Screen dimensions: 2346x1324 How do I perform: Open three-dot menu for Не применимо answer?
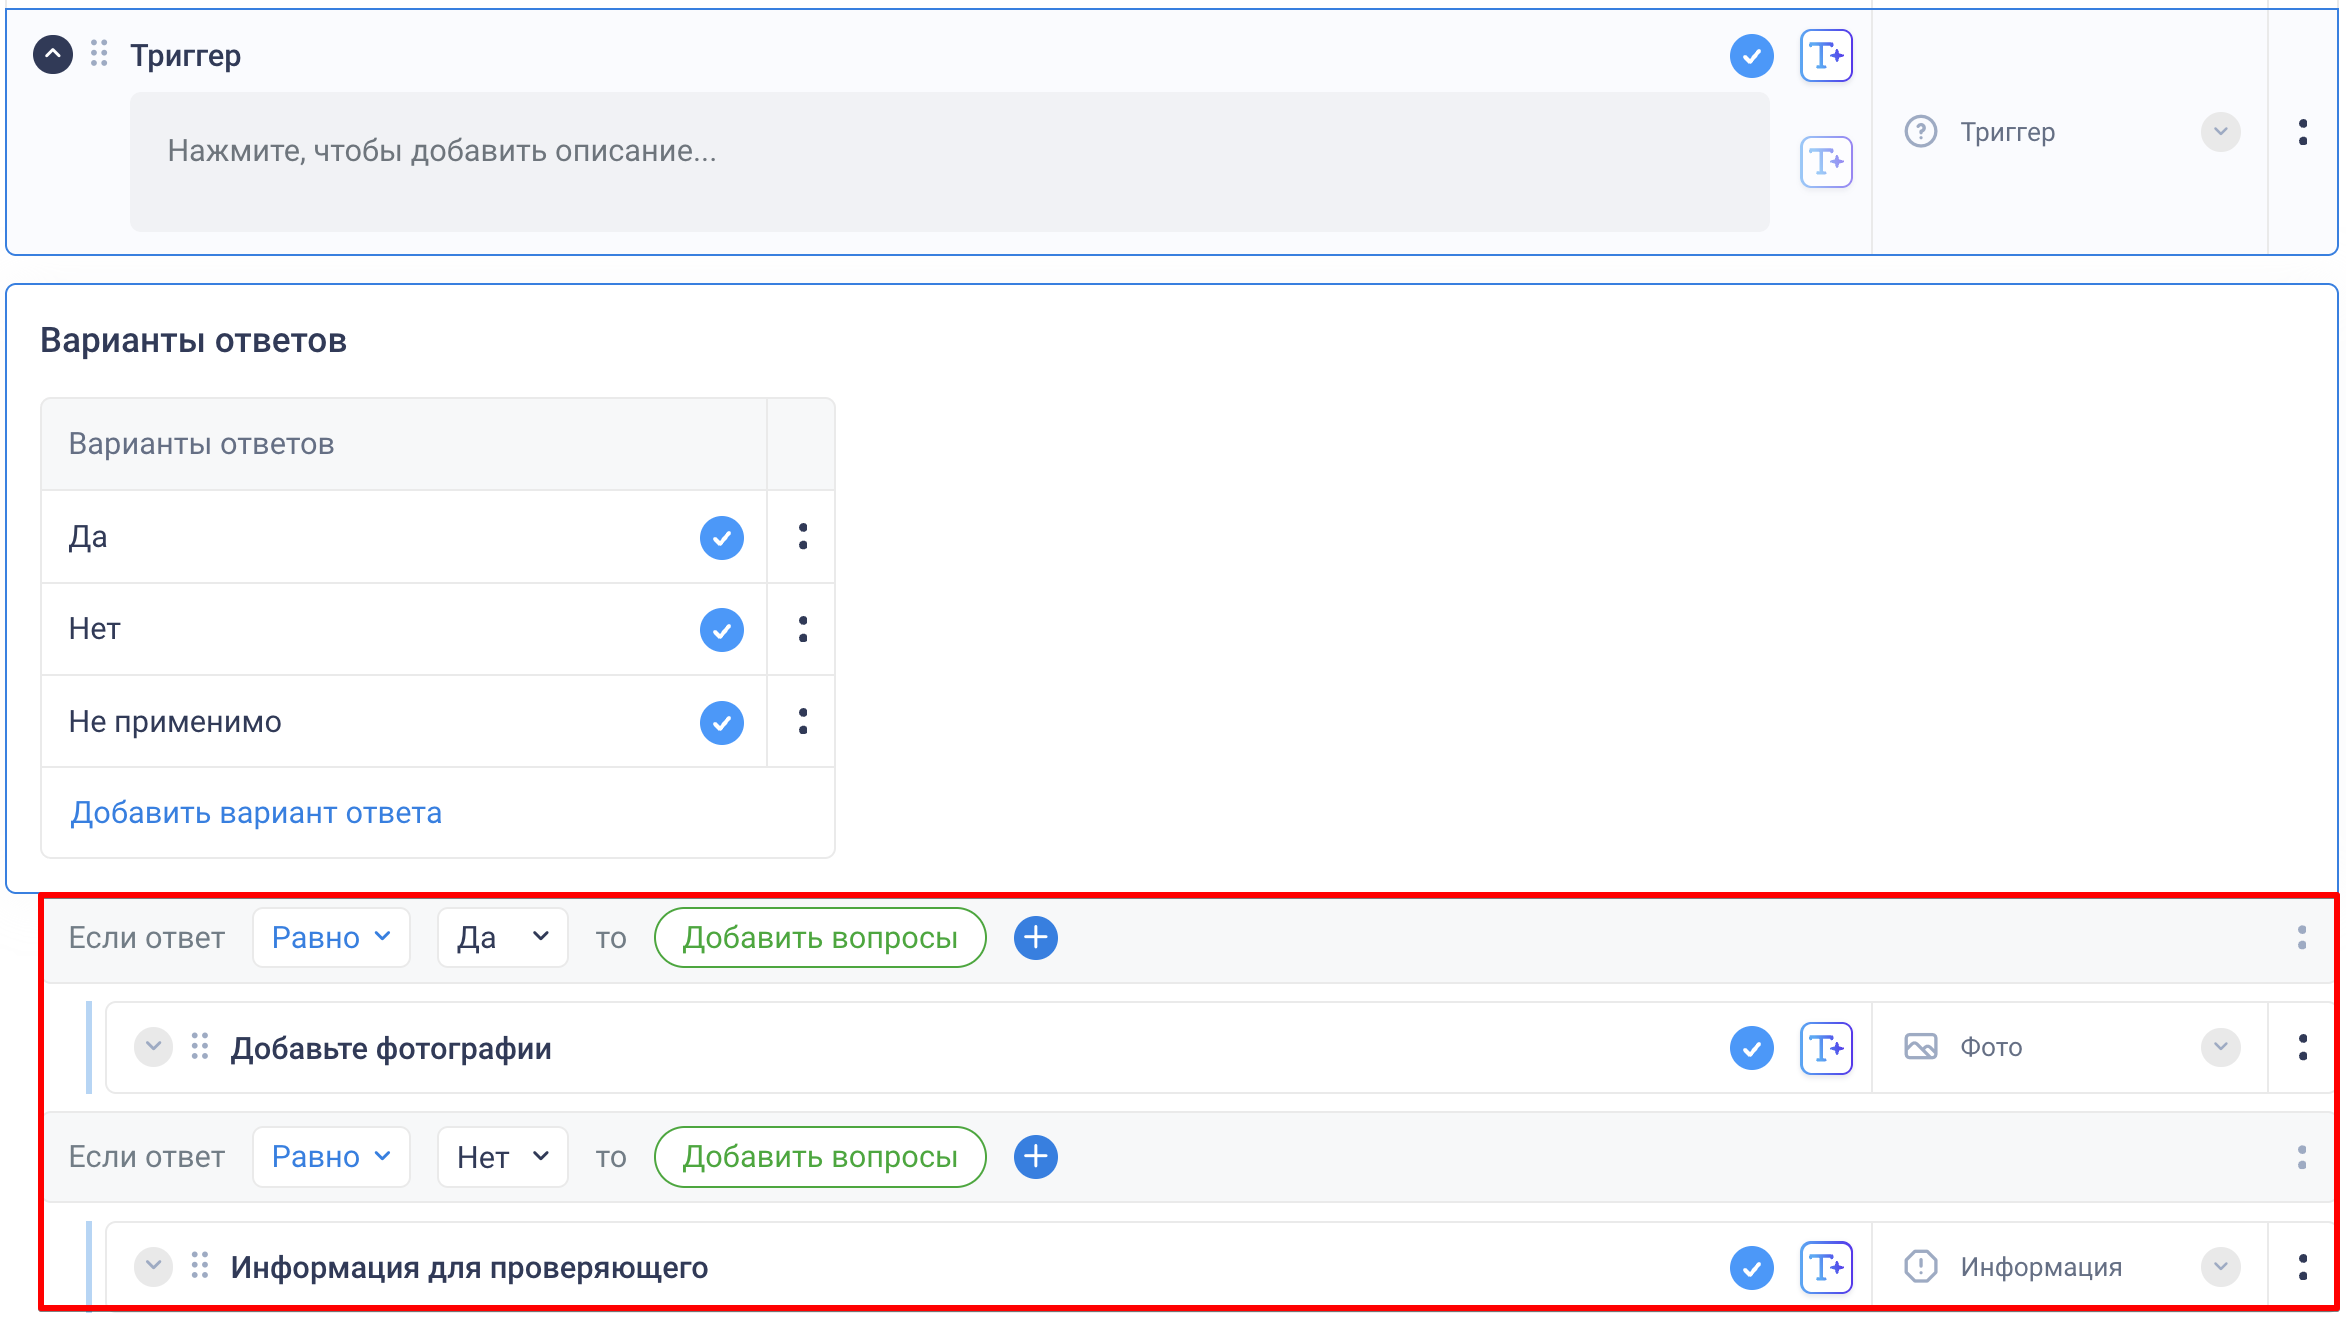pyautogui.click(x=802, y=722)
